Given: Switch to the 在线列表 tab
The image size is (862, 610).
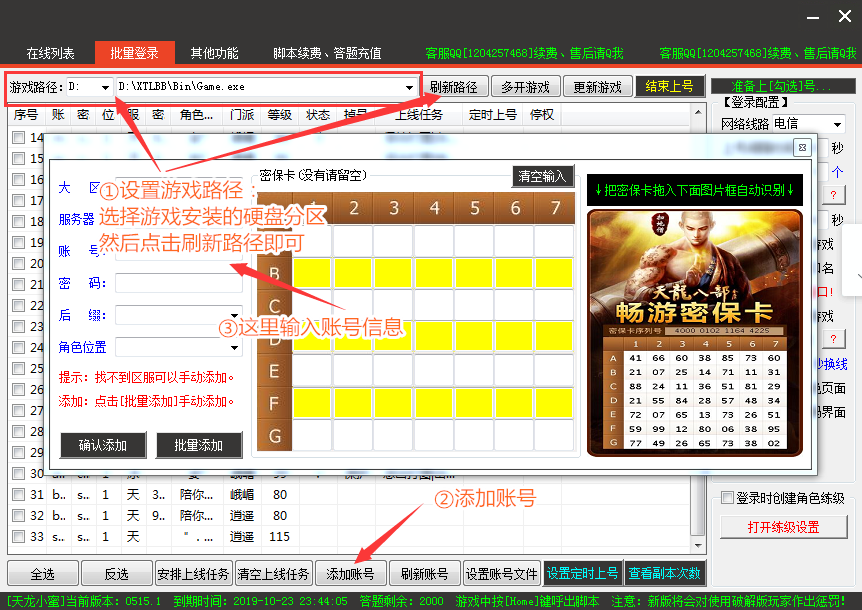Looking at the screenshot, I should [50, 53].
